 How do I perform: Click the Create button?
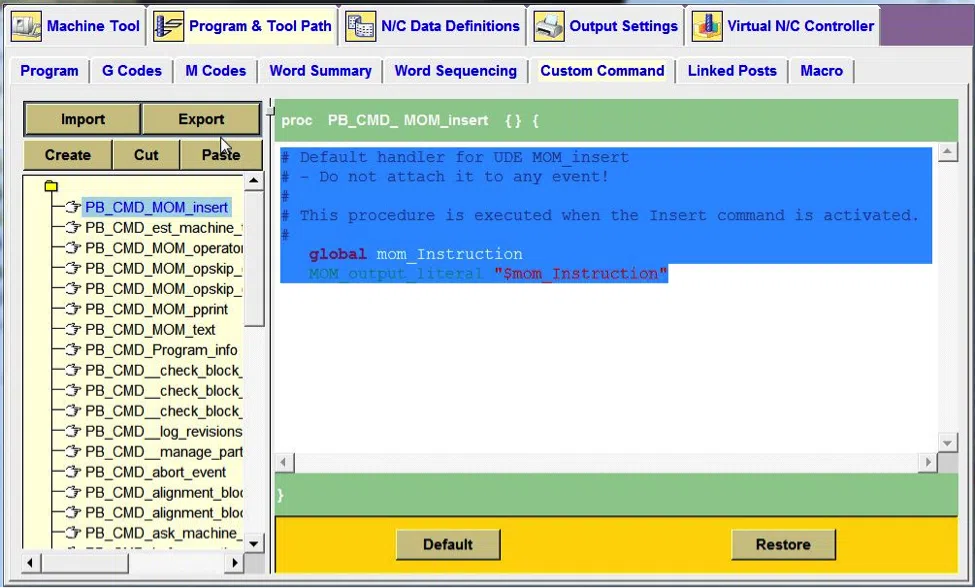[68, 155]
